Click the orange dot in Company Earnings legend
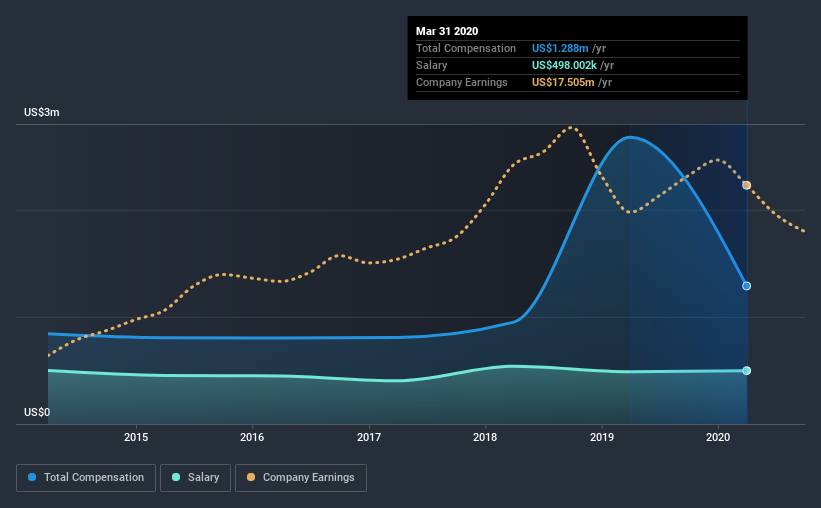Viewport: 821px width, 508px height. [251, 477]
